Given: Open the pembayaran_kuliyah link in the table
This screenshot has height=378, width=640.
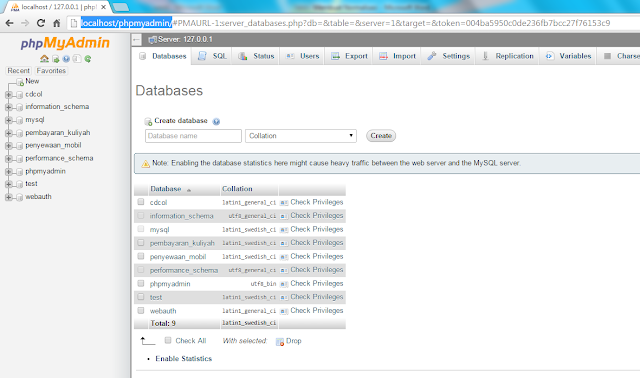Looking at the screenshot, I should (182, 243).
